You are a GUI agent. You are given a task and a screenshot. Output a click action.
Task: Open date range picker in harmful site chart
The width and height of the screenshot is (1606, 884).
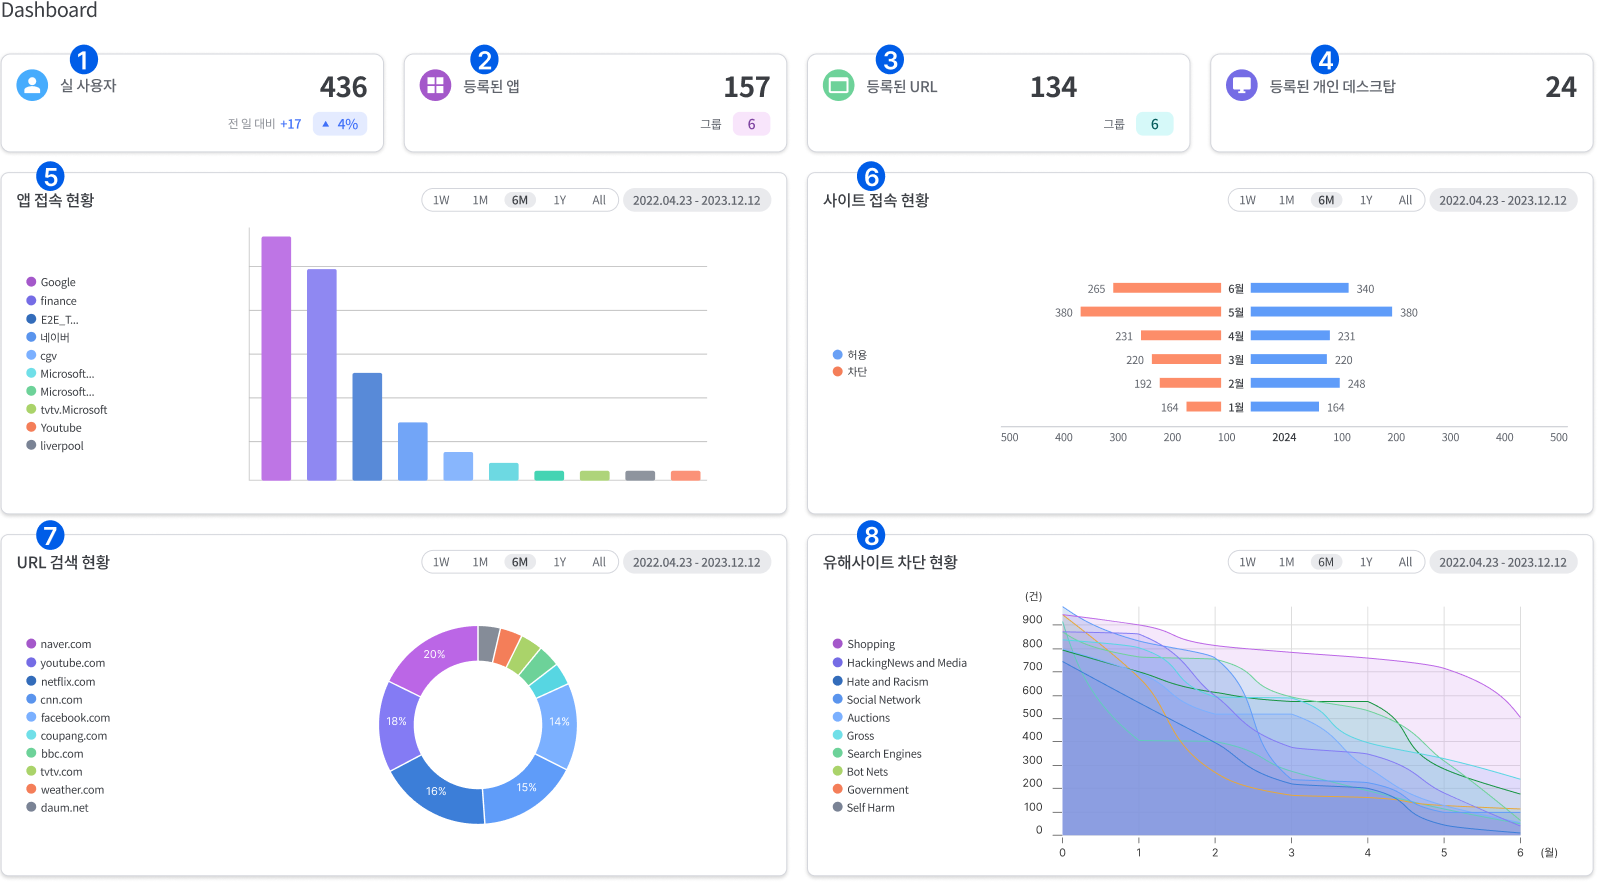tap(1503, 562)
